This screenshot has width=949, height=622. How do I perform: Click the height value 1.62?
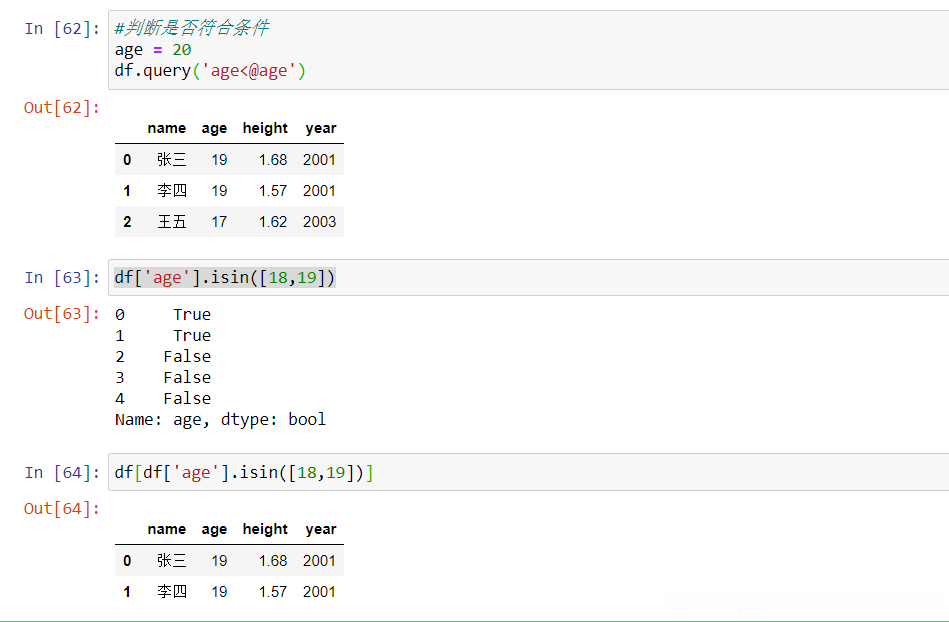coord(272,222)
